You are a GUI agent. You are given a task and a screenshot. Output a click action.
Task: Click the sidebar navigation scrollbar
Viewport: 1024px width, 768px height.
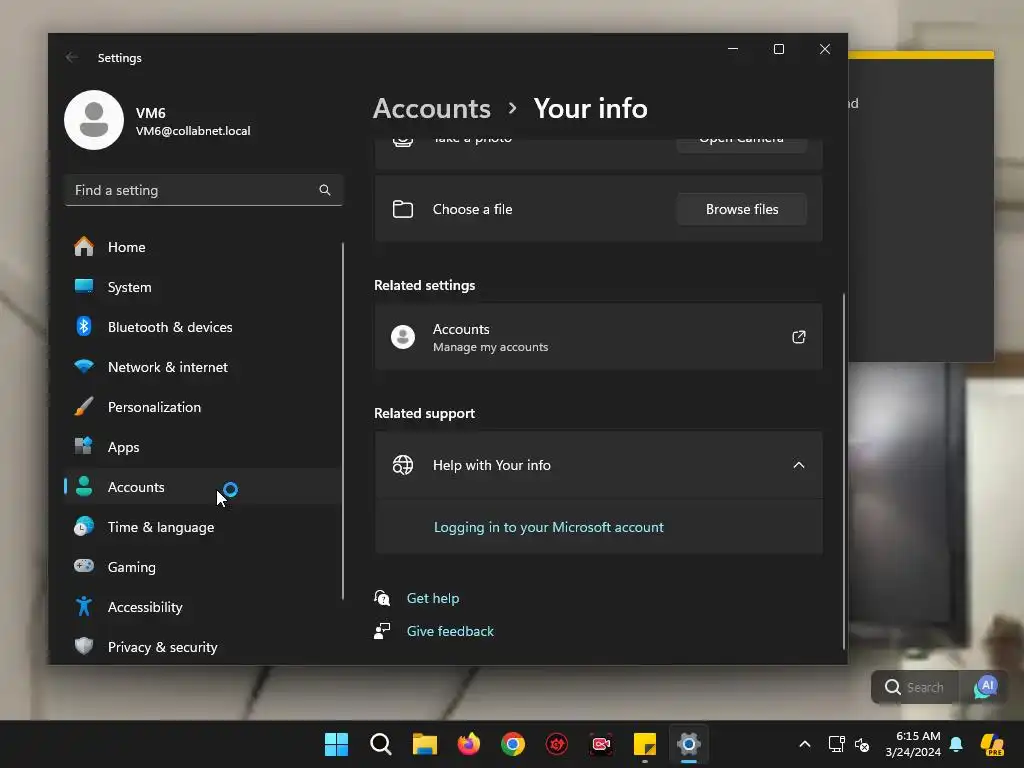(x=342, y=421)
